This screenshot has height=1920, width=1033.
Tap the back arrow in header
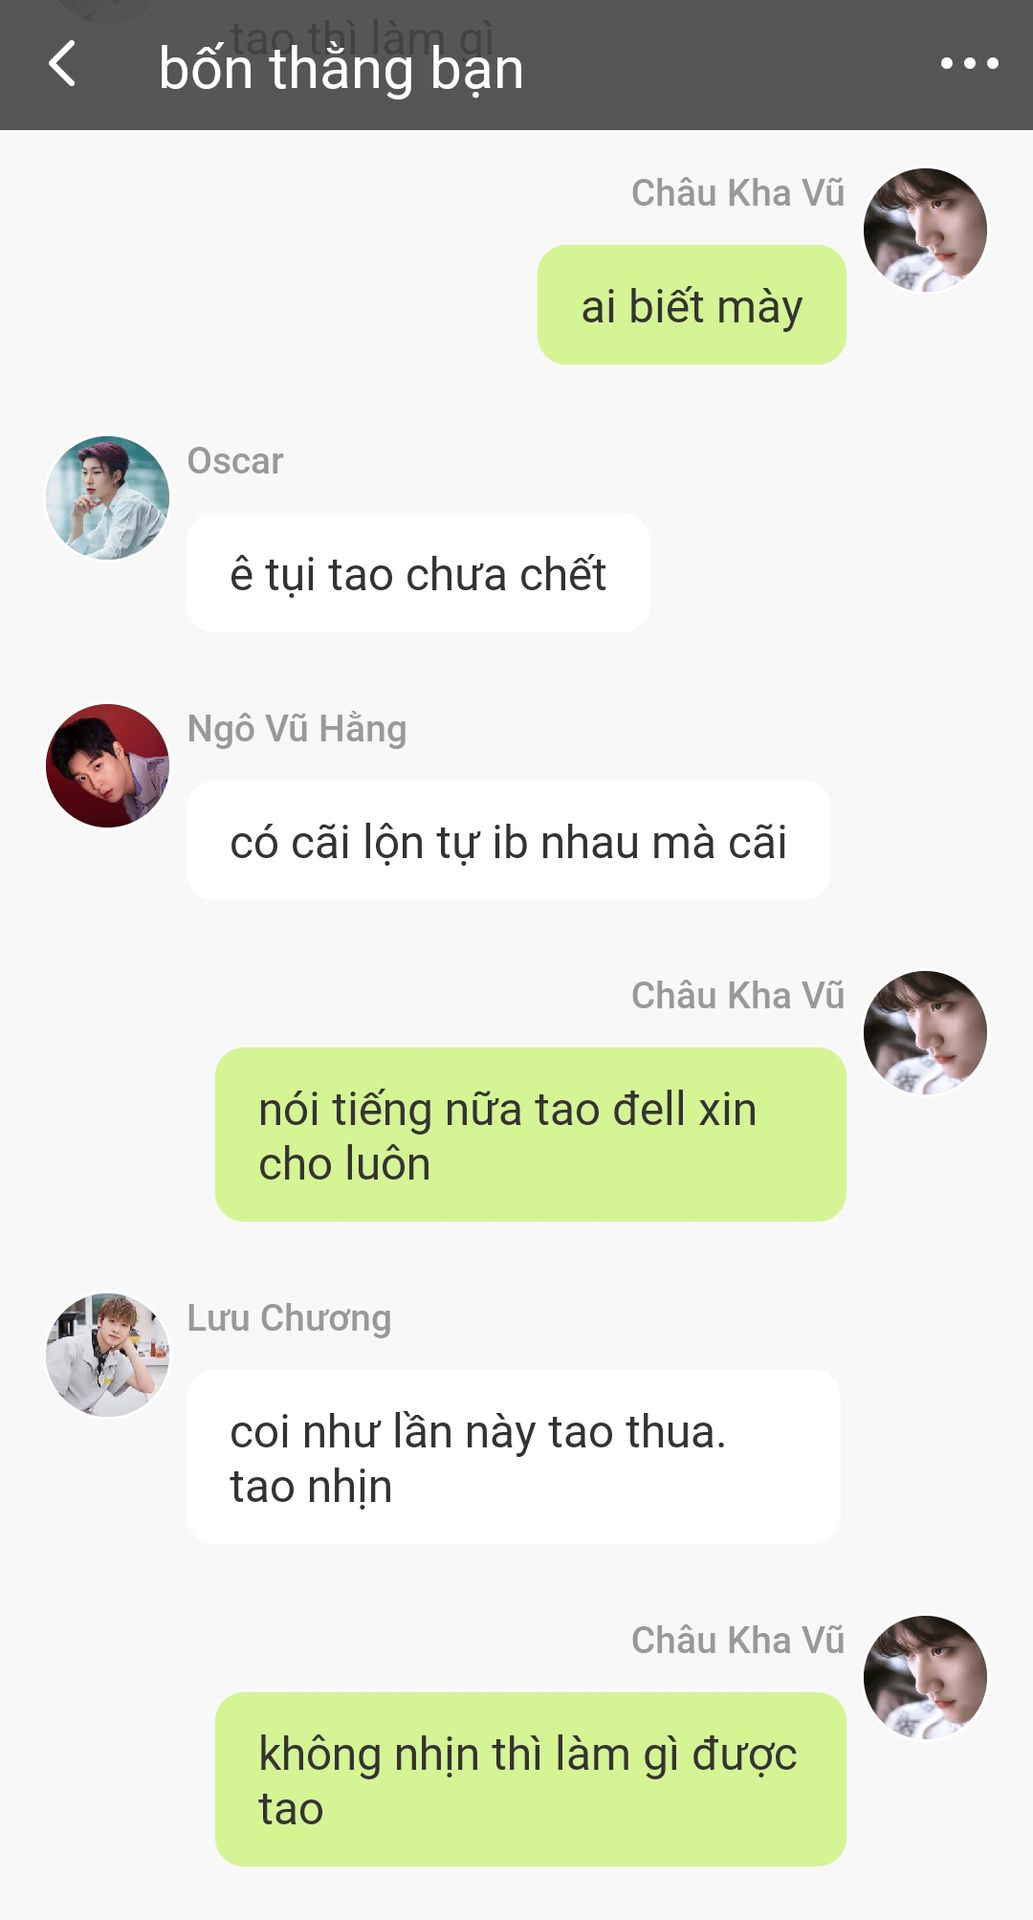(62, 64)
